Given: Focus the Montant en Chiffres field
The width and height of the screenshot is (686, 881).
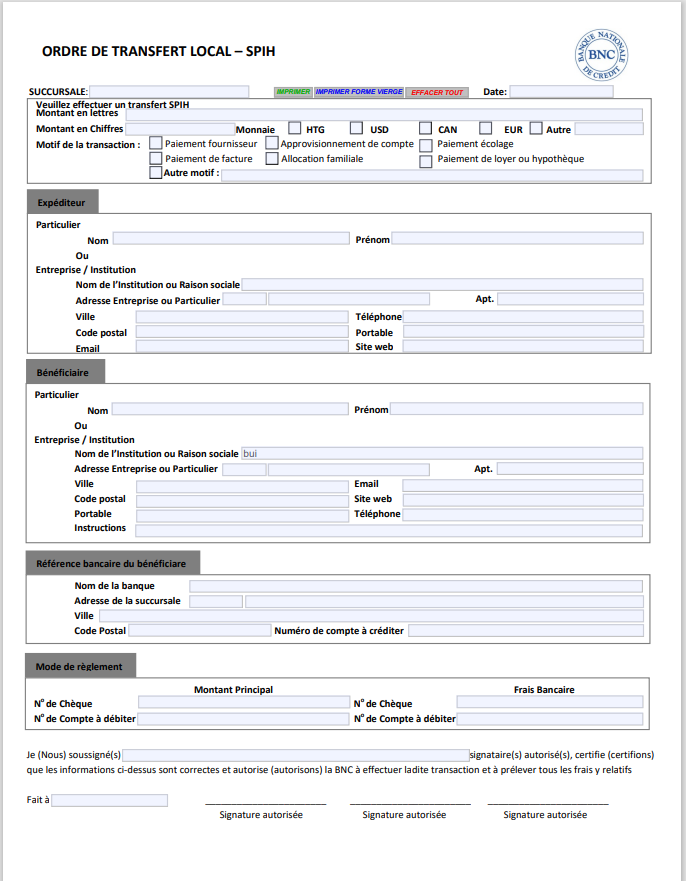Looking at the screenshot, I should pos(180,129).
